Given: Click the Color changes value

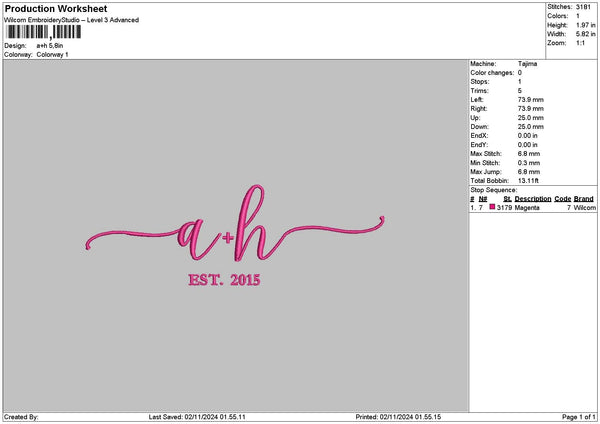Looking at the screenshot, I should tap(520, 73).
